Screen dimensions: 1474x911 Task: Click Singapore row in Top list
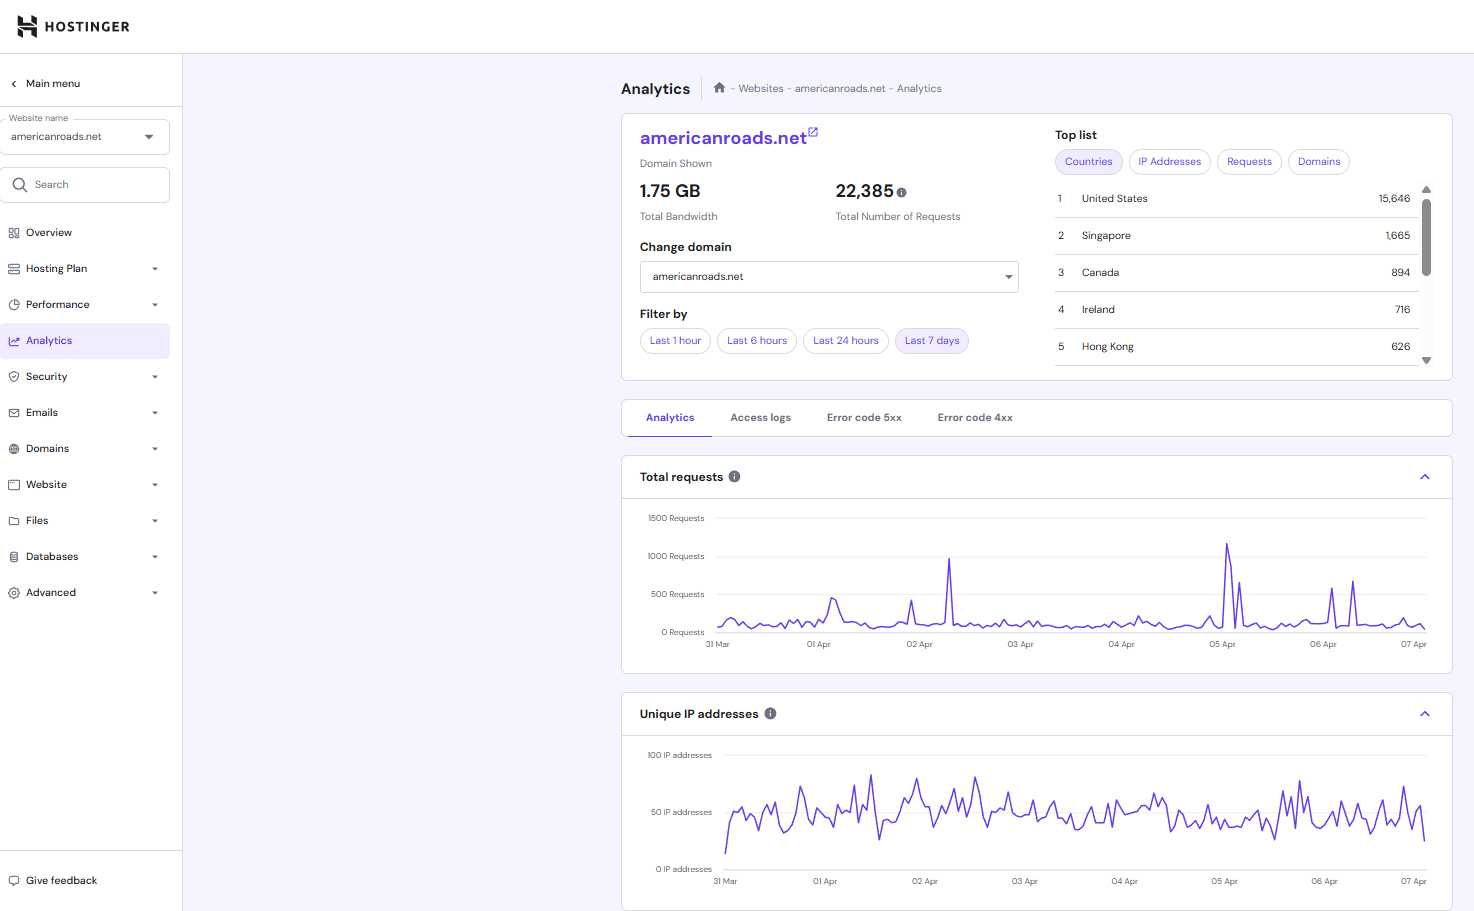(x=1237, y=236)
